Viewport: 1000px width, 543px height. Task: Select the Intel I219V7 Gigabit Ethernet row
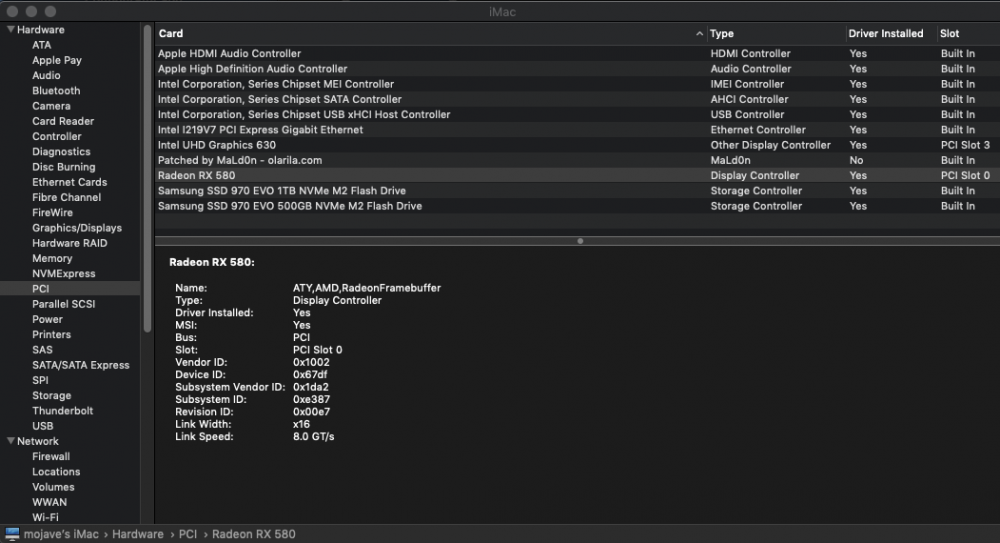tap(577, 130)
